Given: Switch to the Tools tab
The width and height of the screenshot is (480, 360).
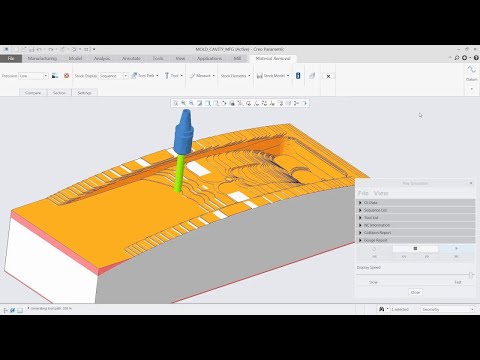Looking at the screenshot, I should (158, 58).
